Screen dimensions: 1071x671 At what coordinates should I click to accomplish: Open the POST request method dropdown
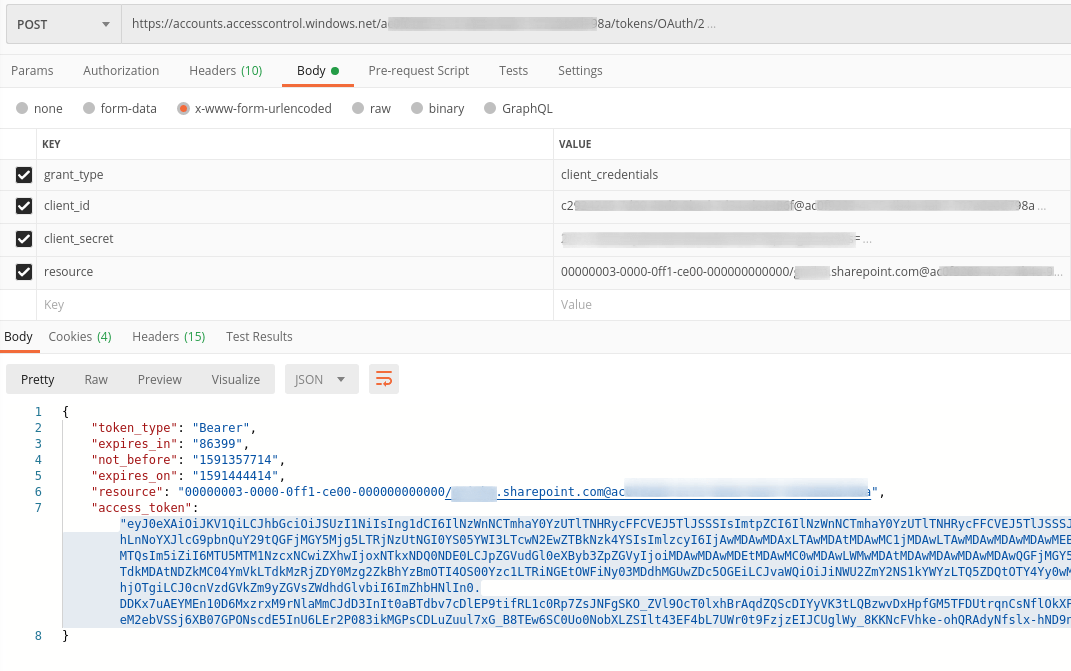62,24
